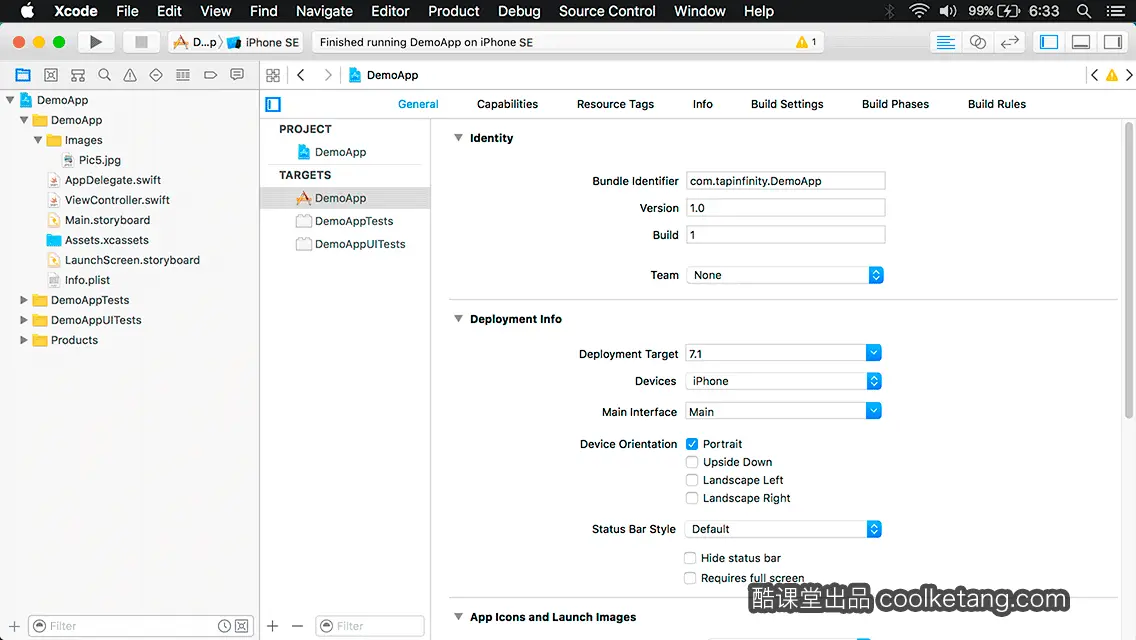The width and height of the screenshot is (1136, 640).
Task: Switch to the Build Settings tab
Action: pos(787,104)
